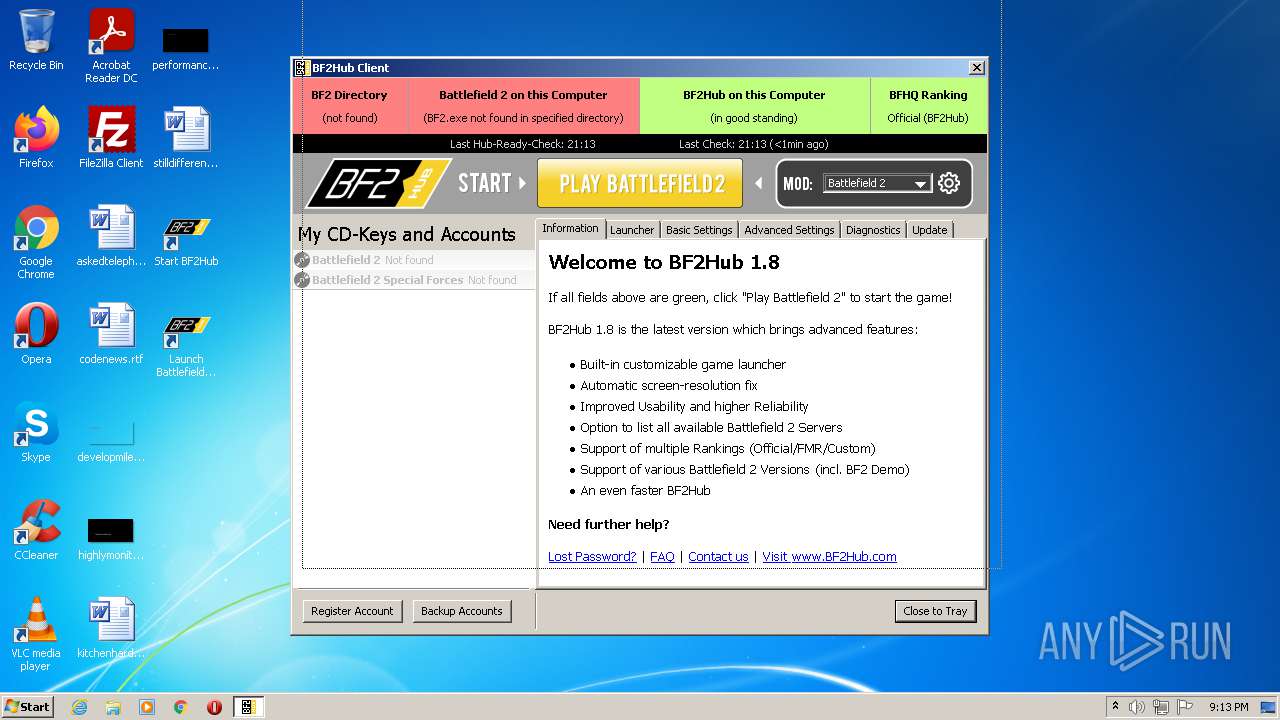Show hidden tray icons arrow
This screenshot has width=1280, height=720.
(x=1115, y=707)
